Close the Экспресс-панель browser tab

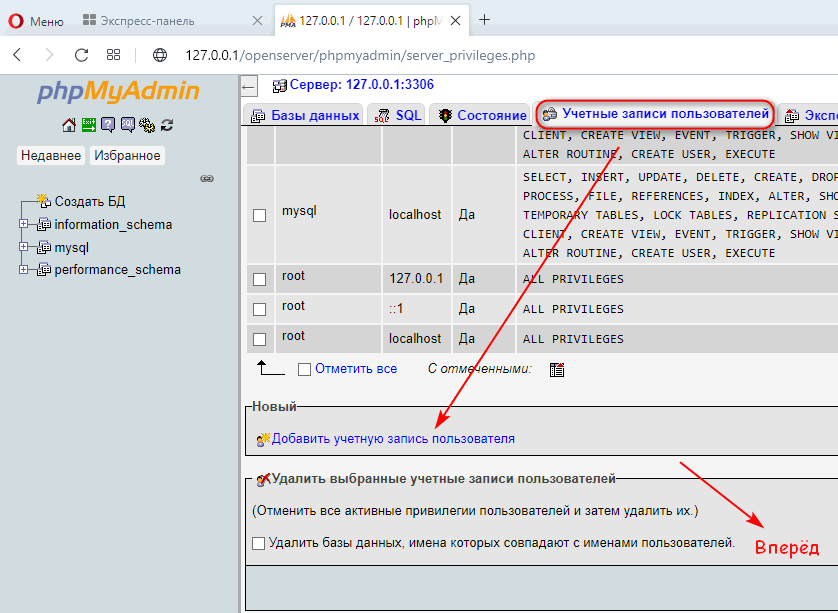257,20
